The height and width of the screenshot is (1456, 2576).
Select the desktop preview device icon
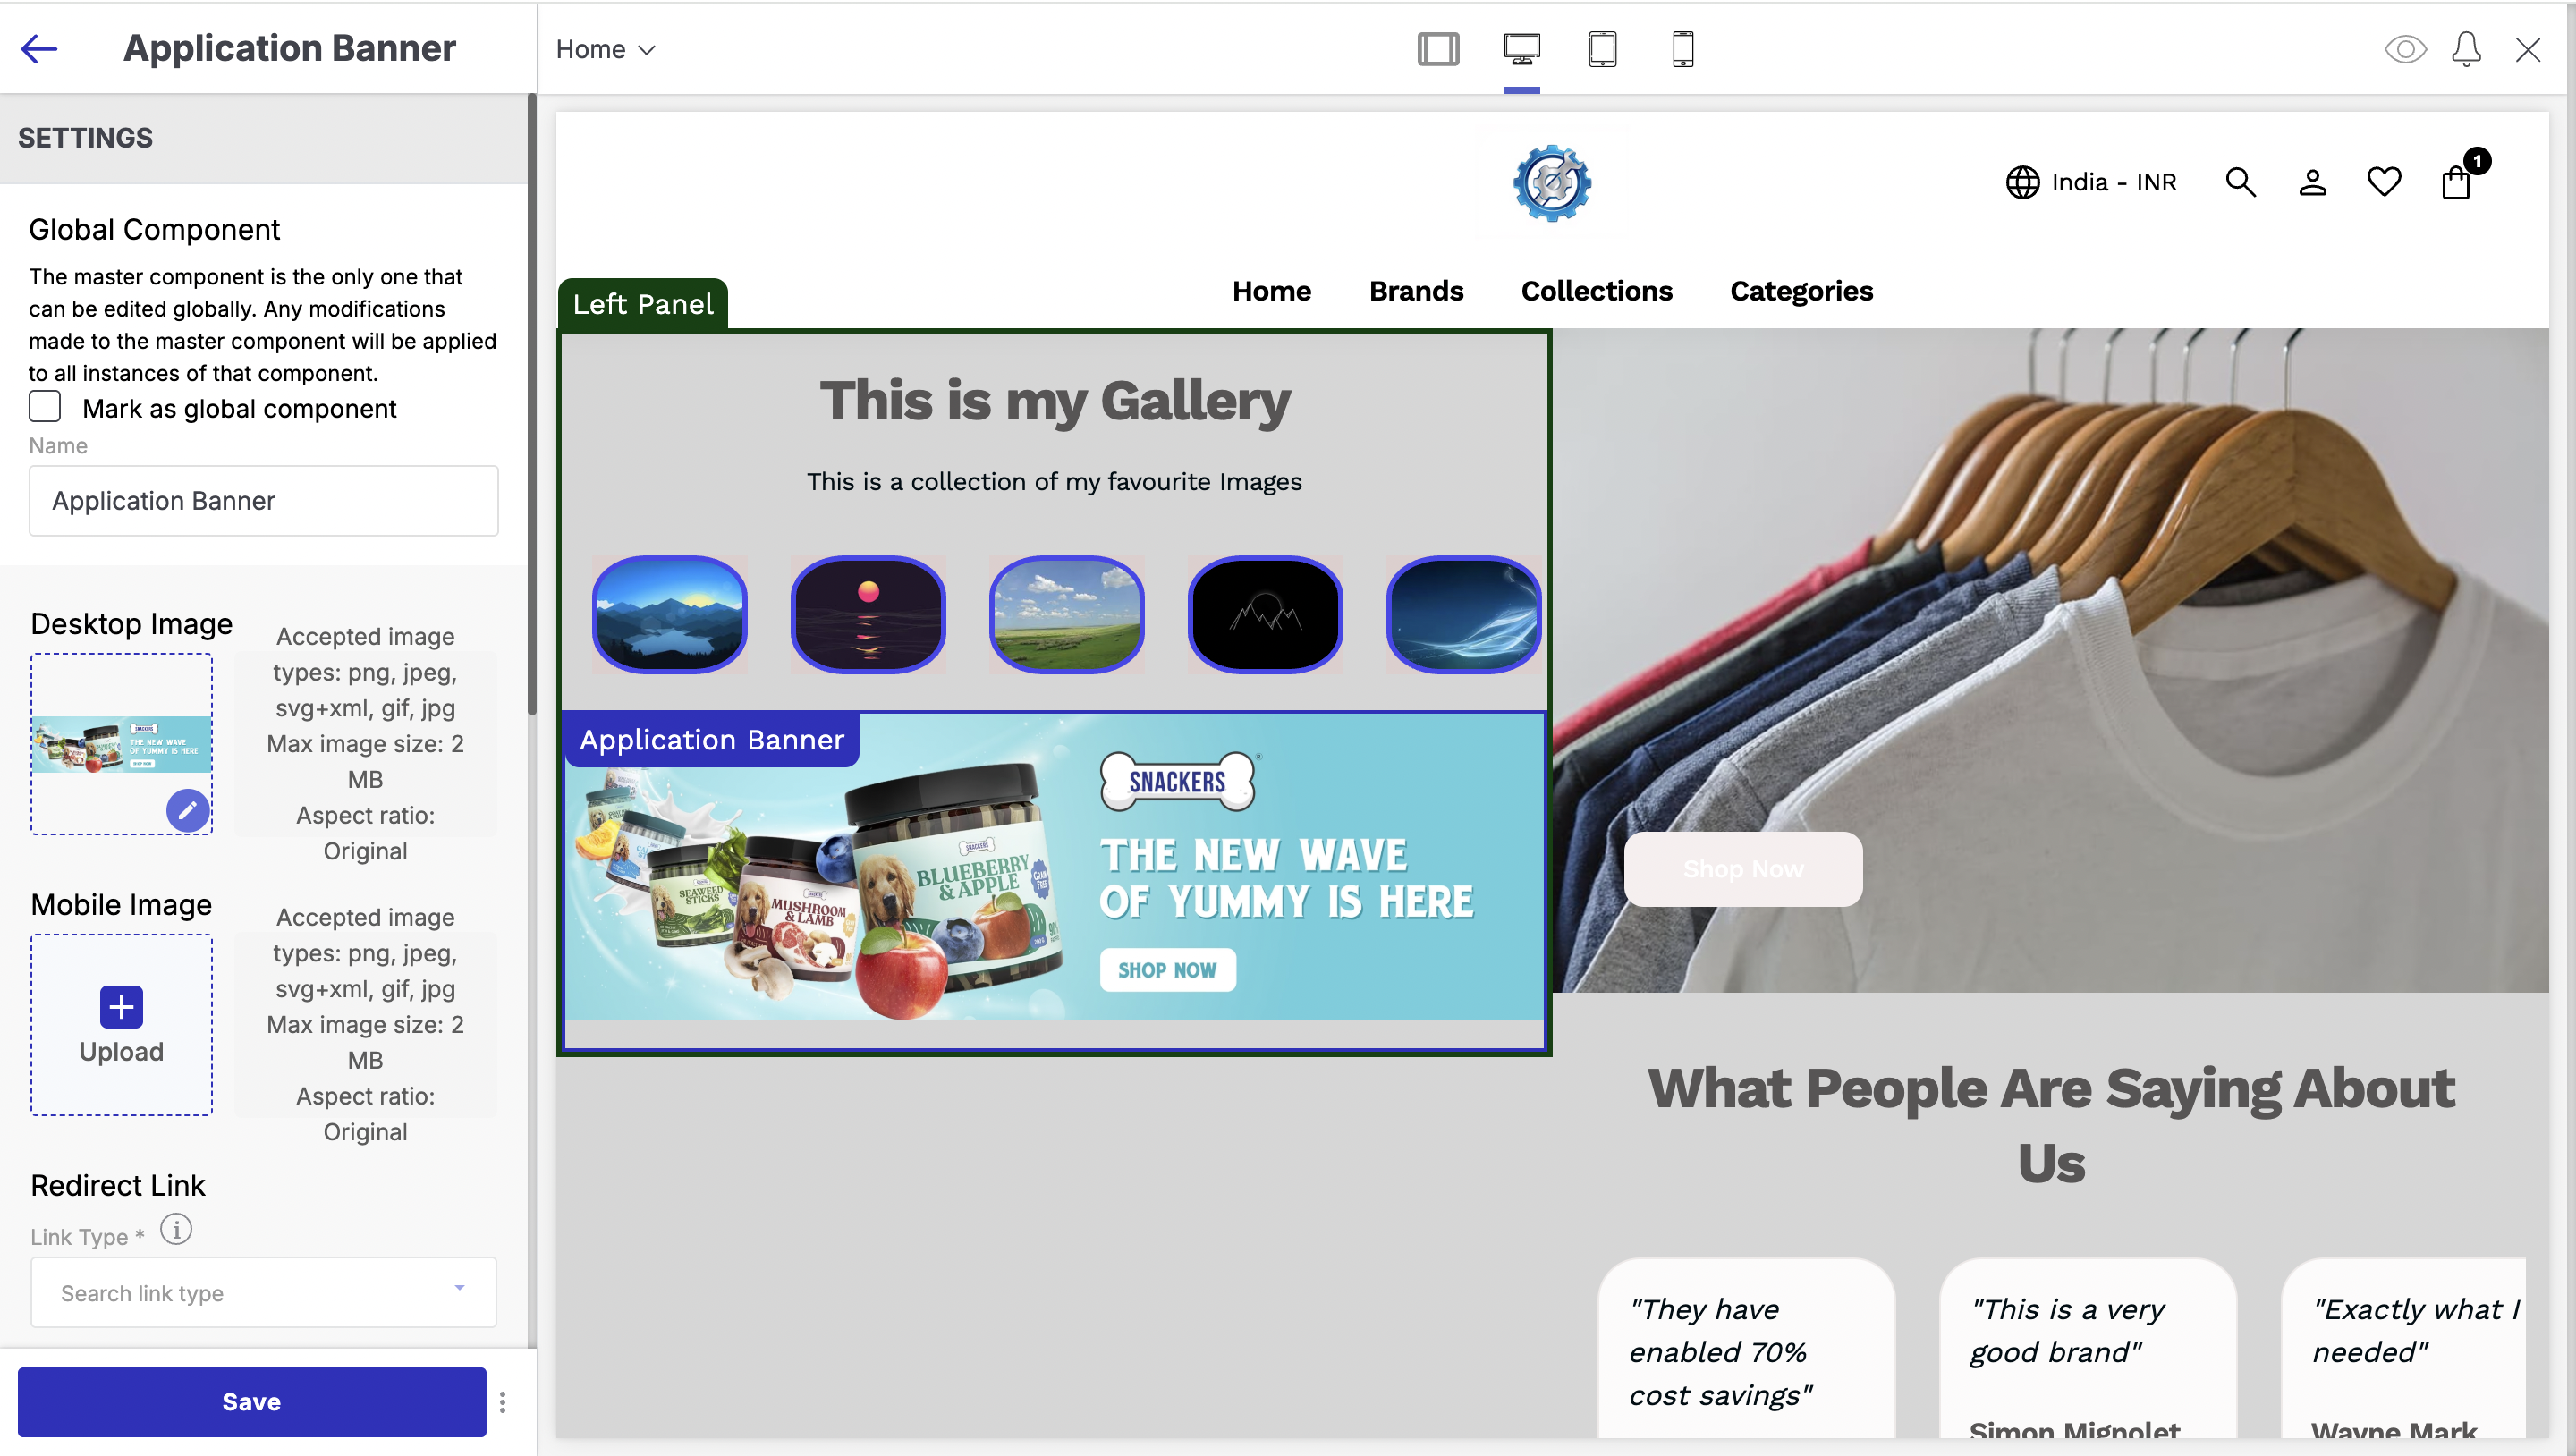[1521, 49]
